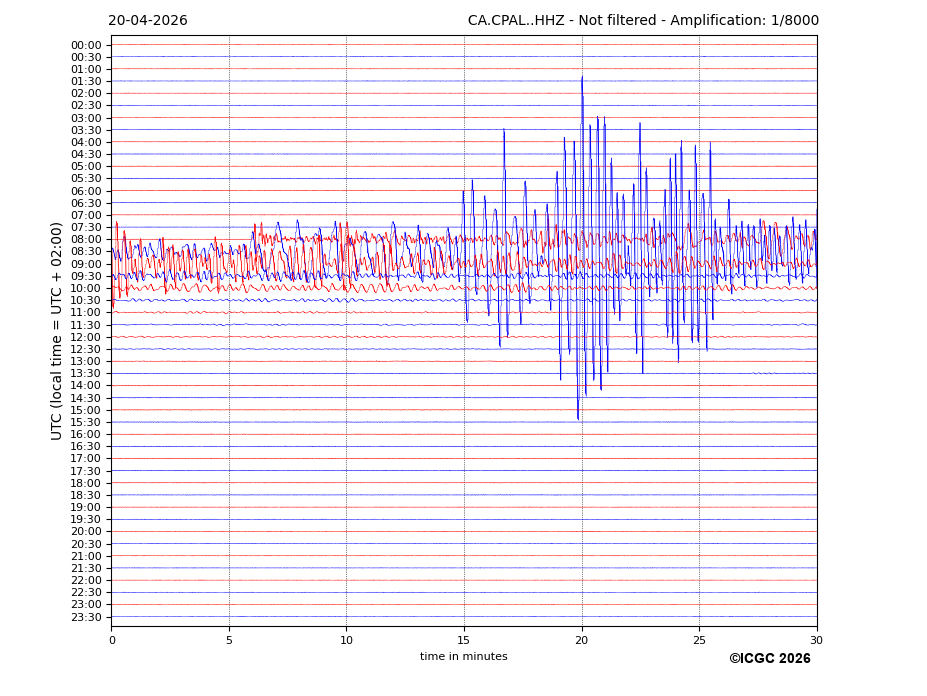
Task: Click the 30 tick on the minutes axis
Action: pyautogui.click(x=816, y=640)
